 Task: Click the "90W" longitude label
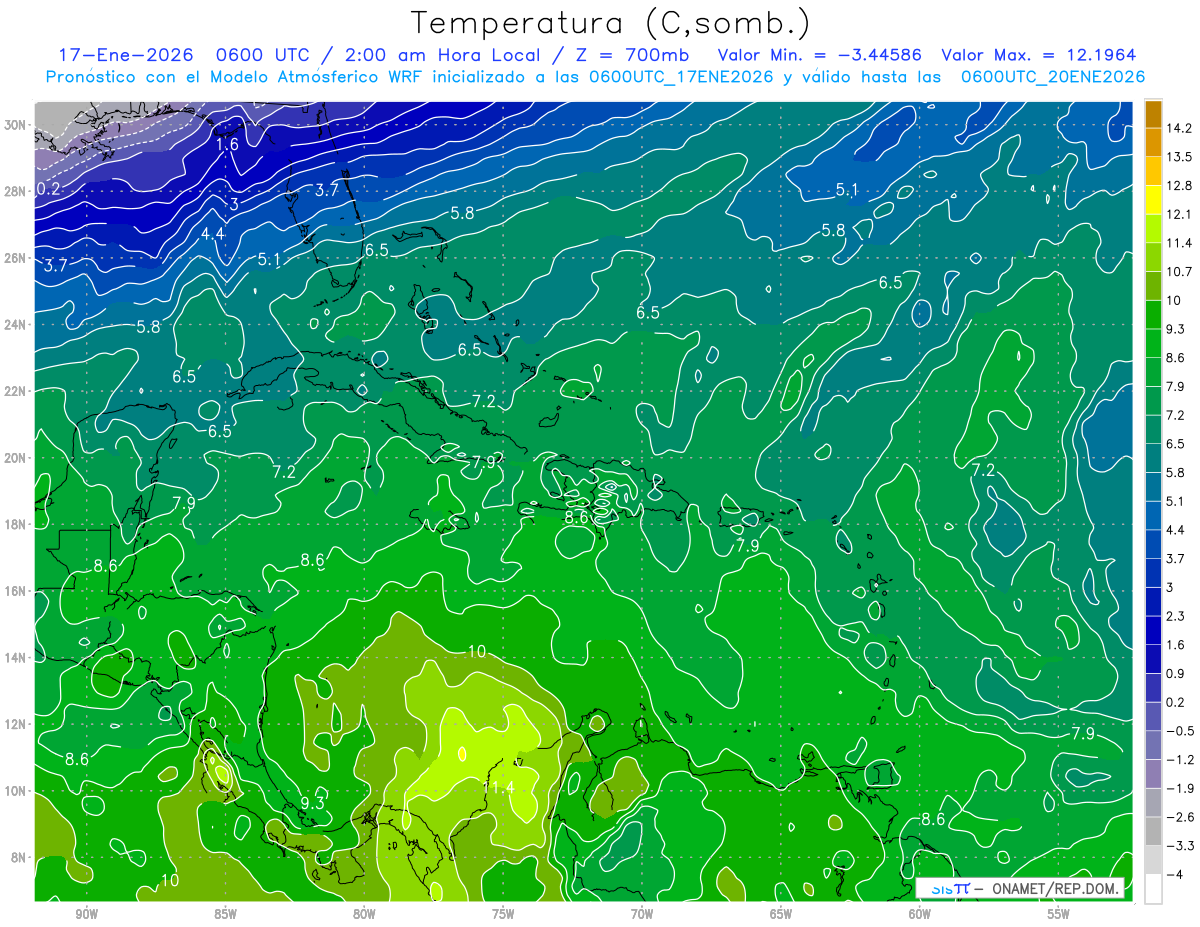coord(85,915)
